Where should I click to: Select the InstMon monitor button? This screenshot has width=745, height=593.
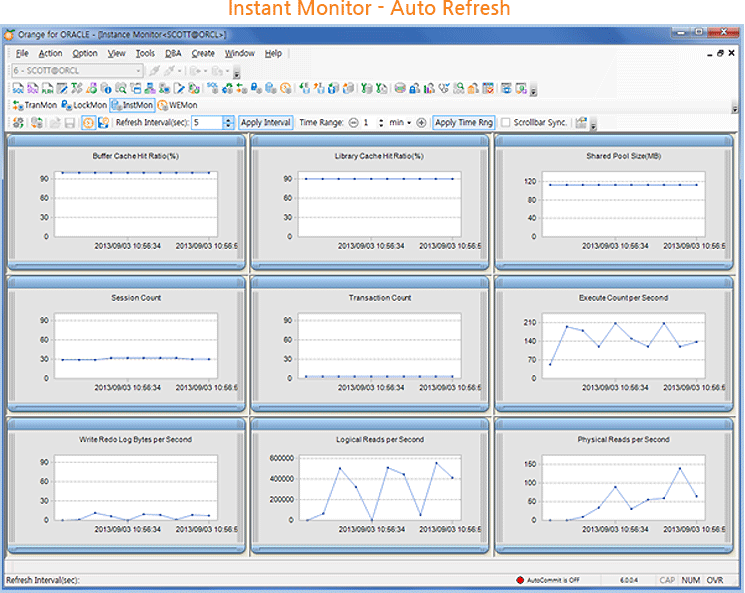(133, 105)
